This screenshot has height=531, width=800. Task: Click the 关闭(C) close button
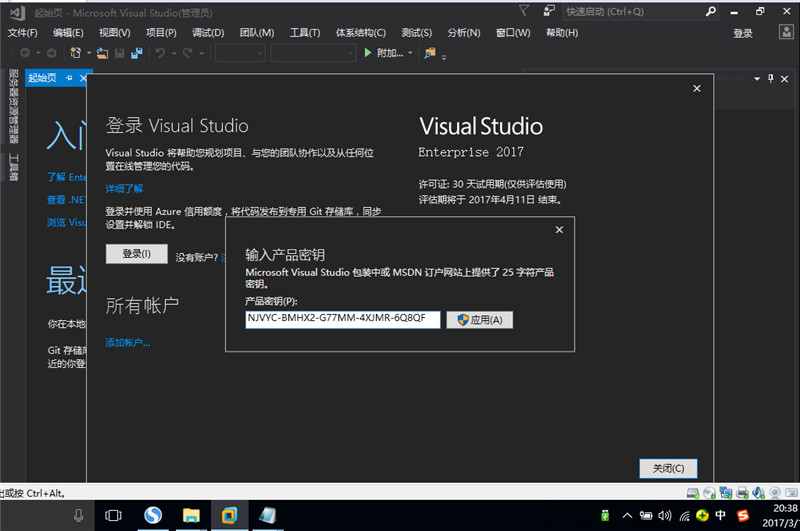[x=668, y=468]
